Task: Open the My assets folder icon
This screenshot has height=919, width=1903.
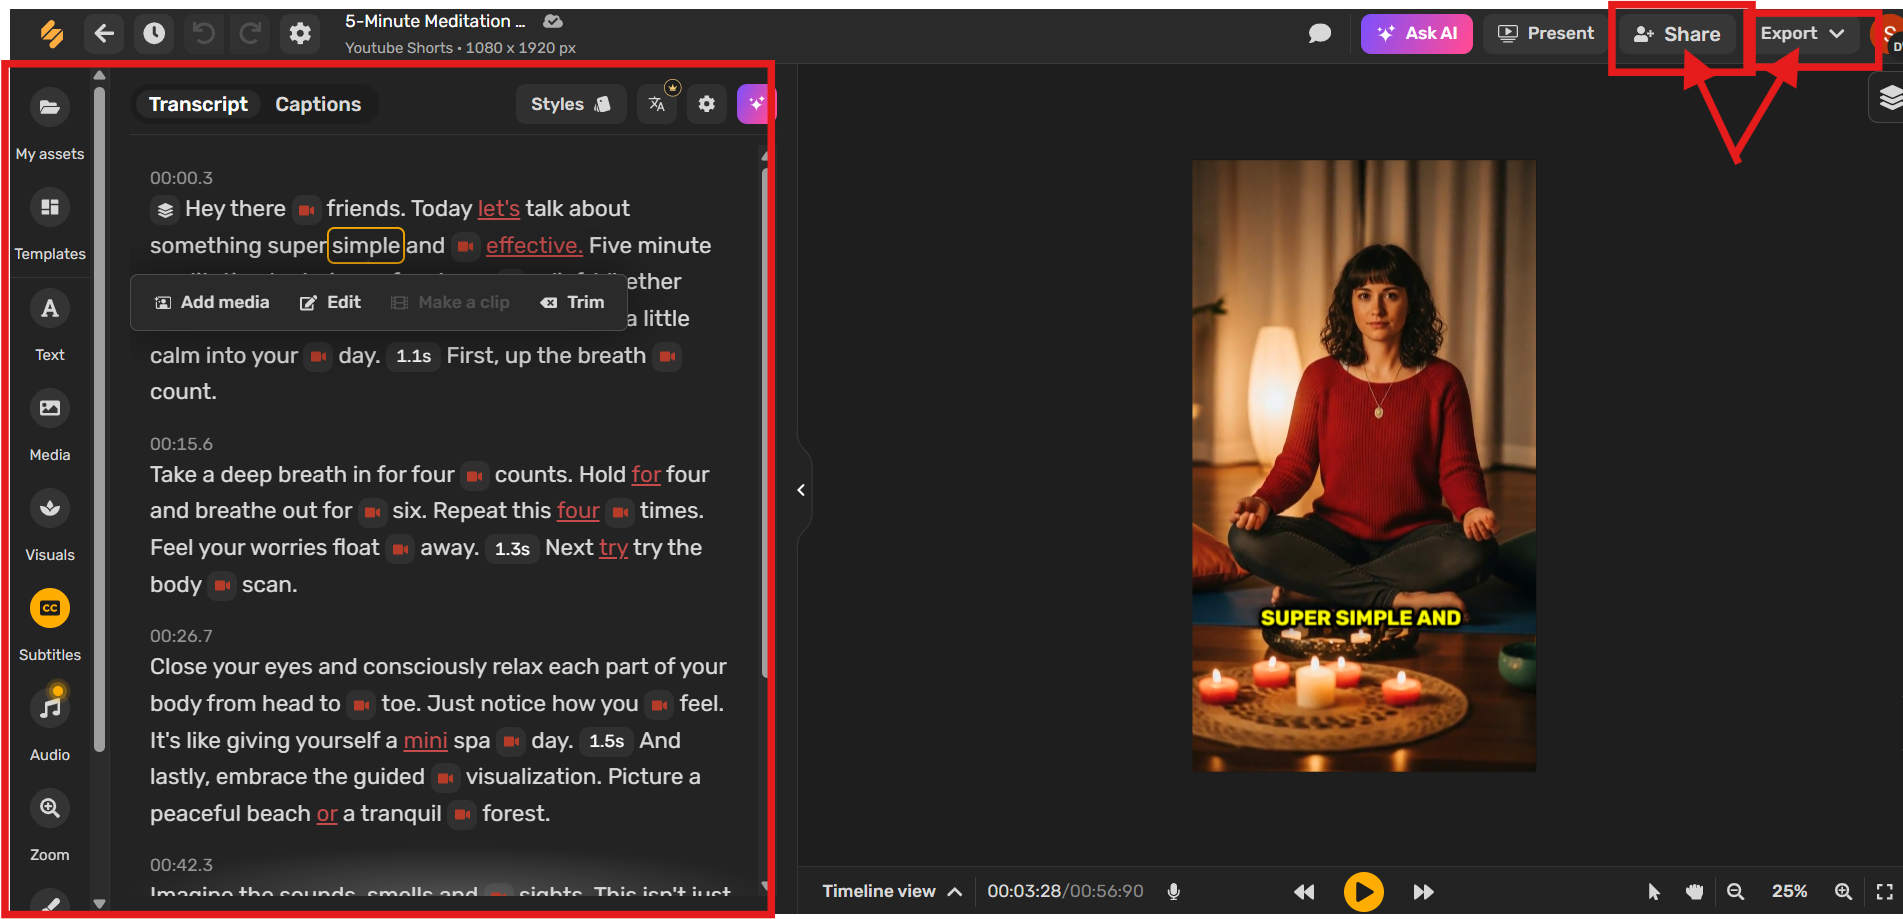Action: tap(49, 107)
